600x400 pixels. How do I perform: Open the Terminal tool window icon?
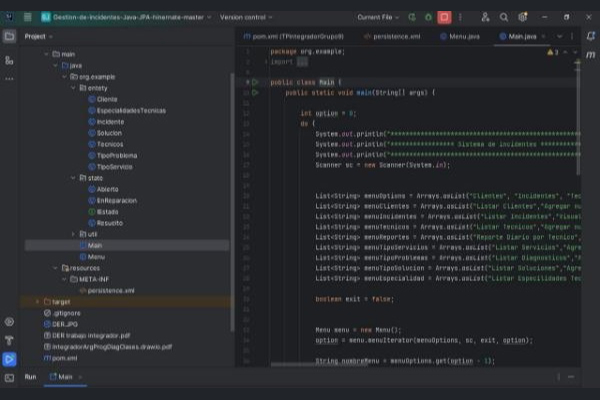point(9,378)
